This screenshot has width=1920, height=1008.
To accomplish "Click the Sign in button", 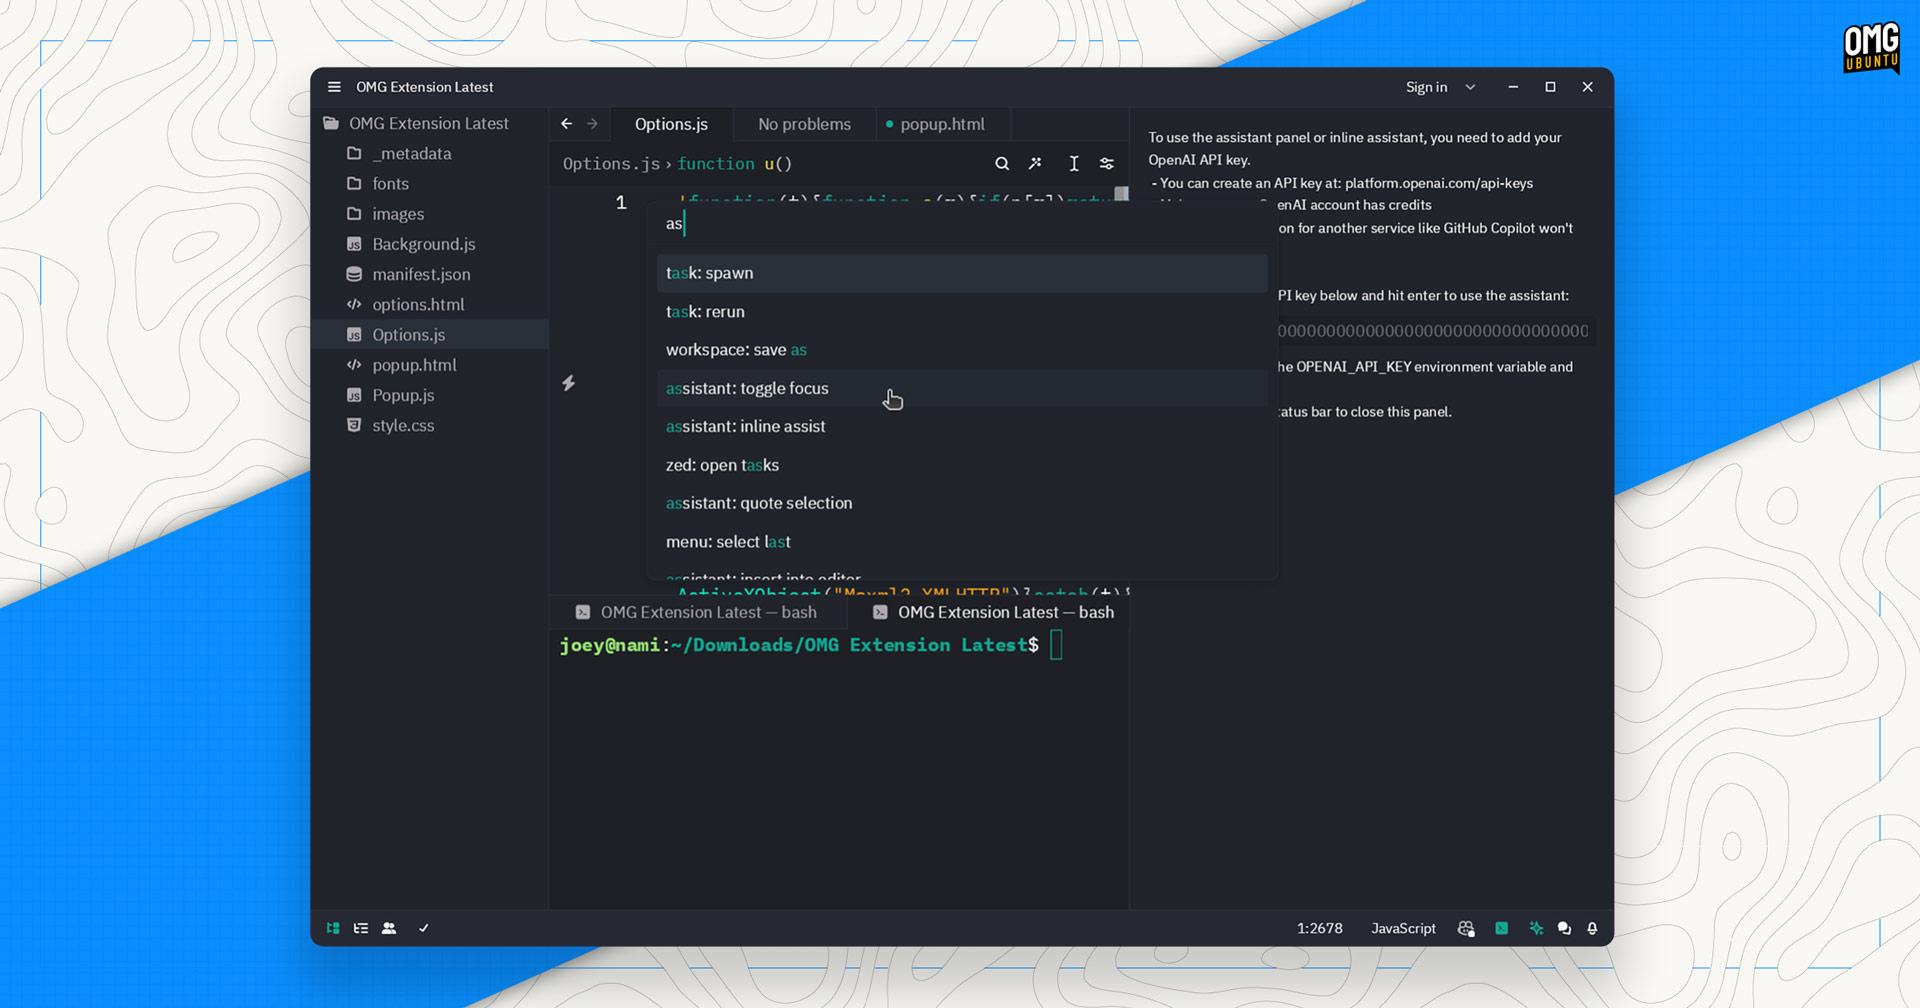I will click(x=1426, y=87).
